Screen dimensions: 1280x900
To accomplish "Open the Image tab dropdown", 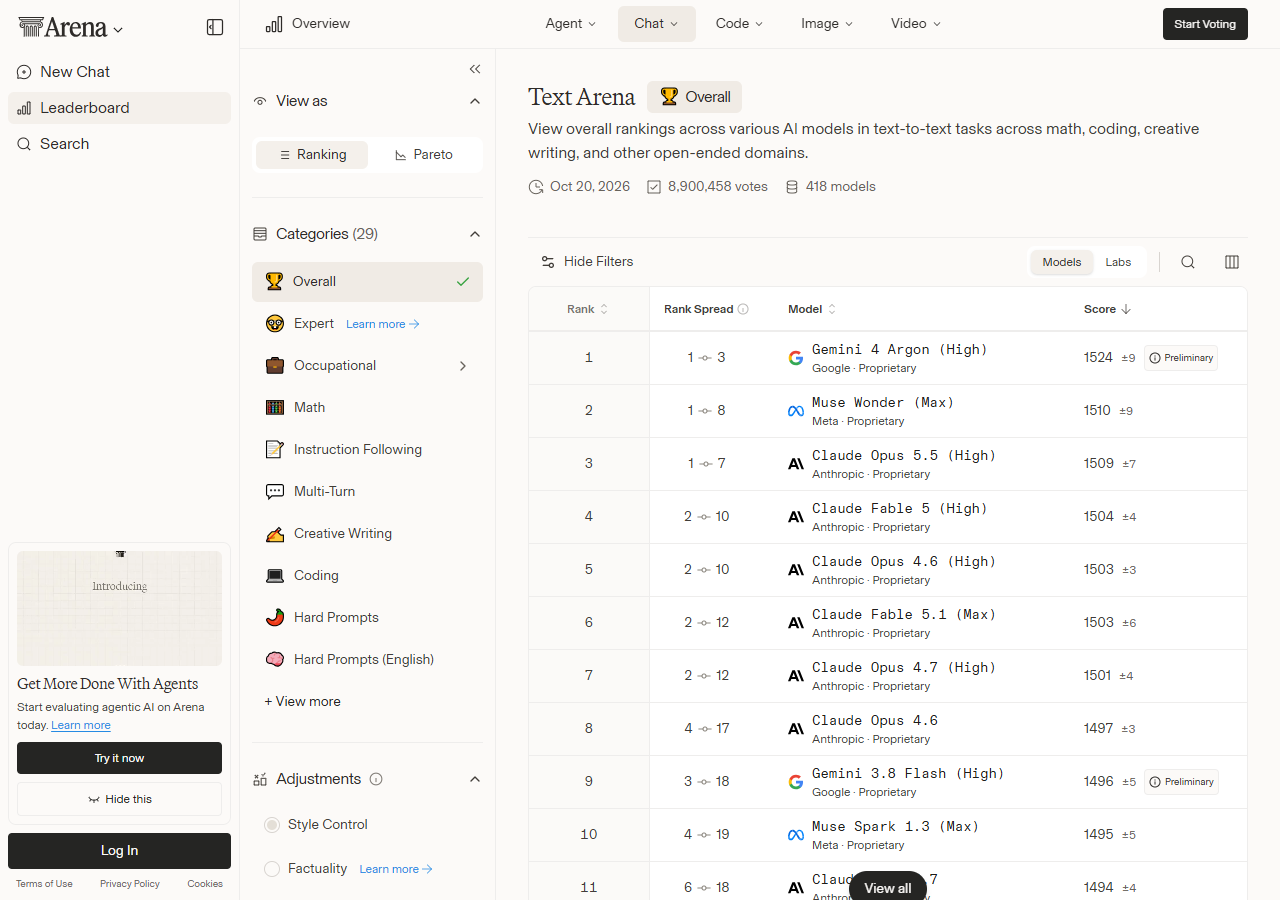I will click(827, 24).
